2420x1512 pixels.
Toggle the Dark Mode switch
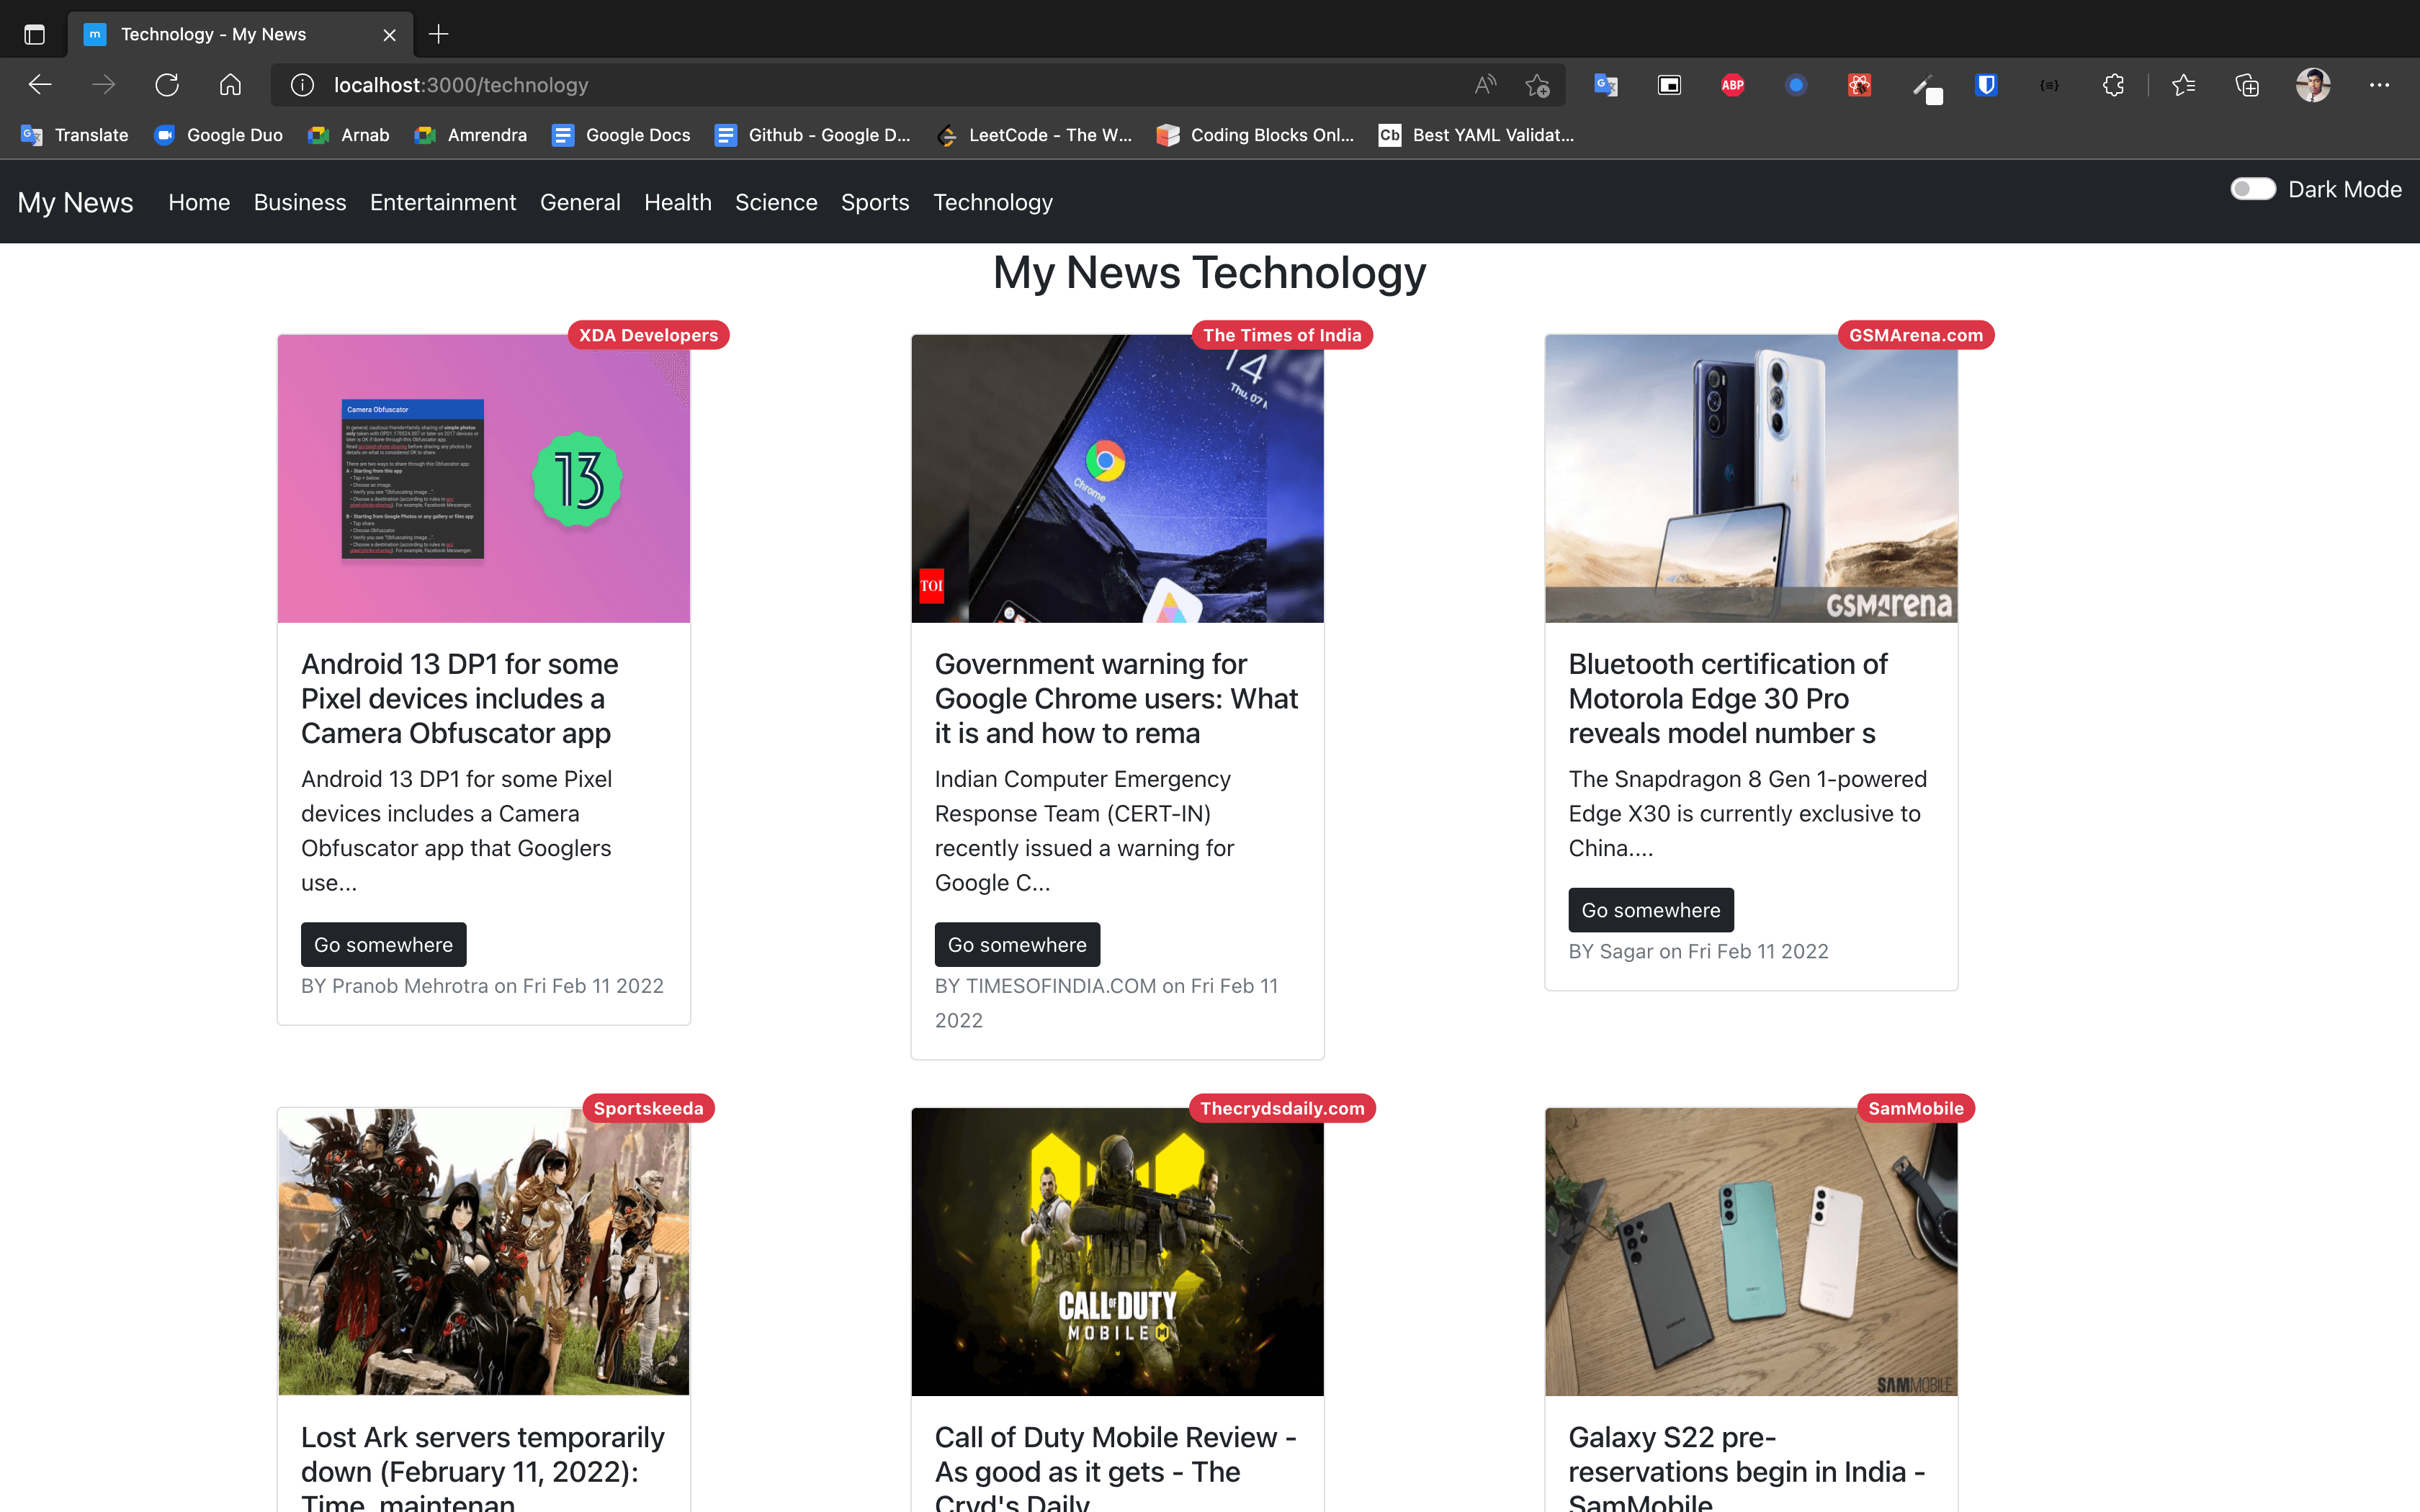pyautogui.click(x=2253, y=189)
